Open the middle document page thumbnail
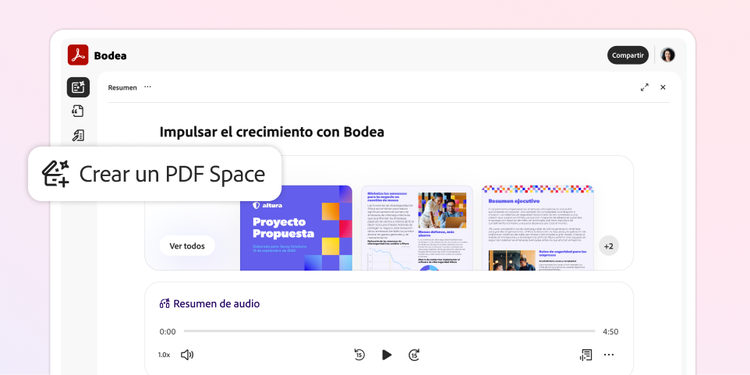 pyautogui.click(x=417, y=228)
